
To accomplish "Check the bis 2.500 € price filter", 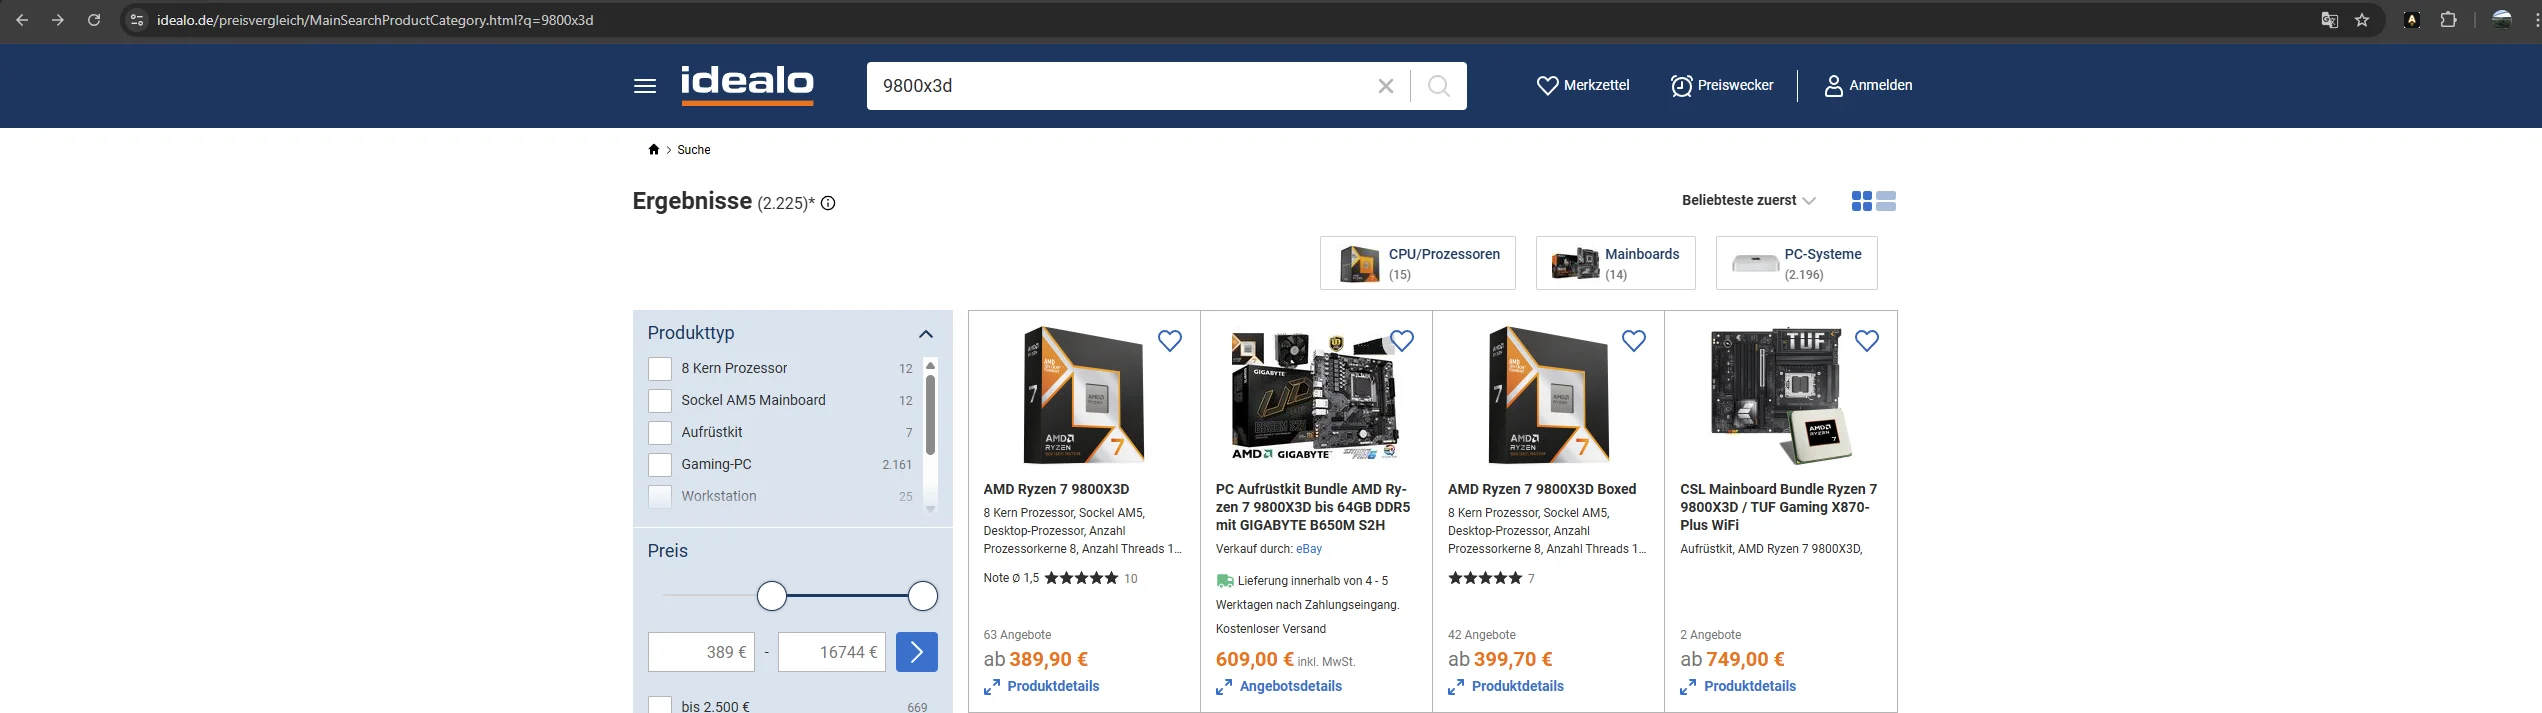I will point(660,705).
